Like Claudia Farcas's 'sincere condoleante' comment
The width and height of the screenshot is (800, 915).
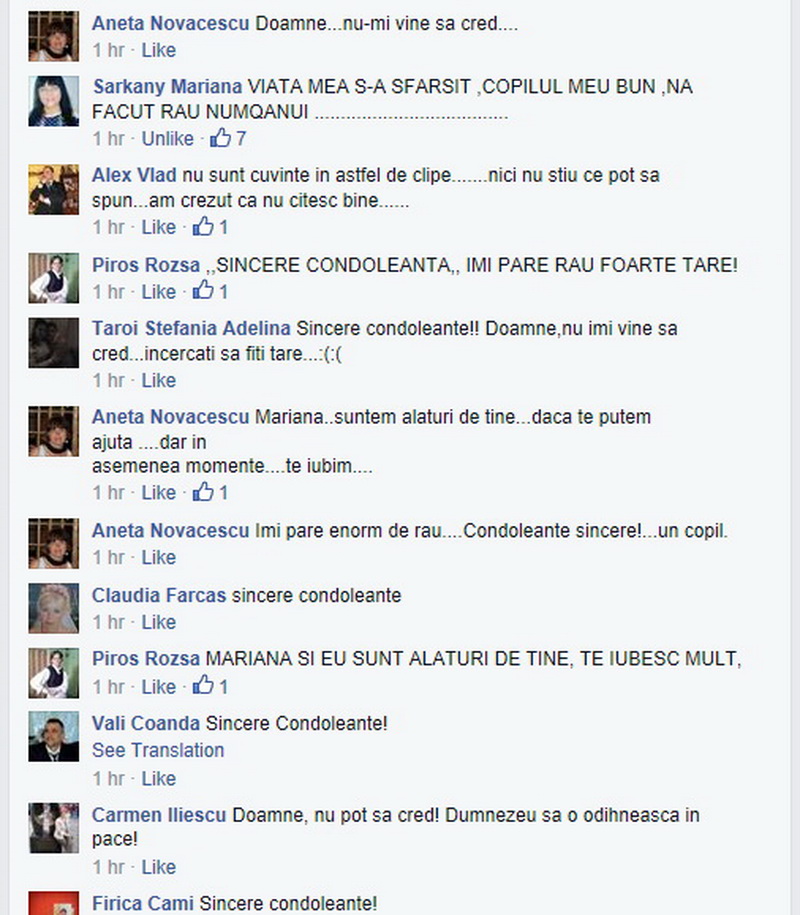pos(159,622)
